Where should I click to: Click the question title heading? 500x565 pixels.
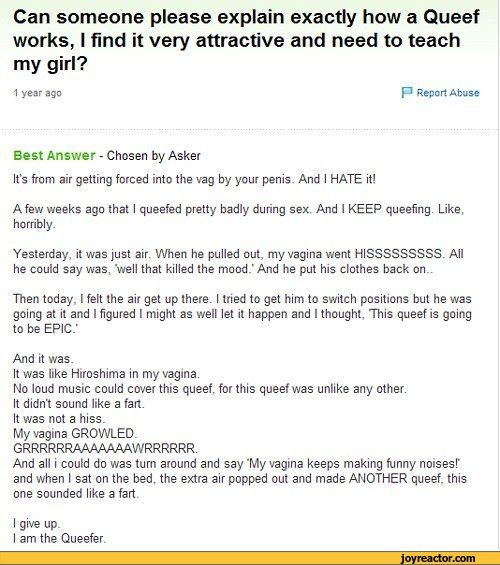click(x=246, y=40)
